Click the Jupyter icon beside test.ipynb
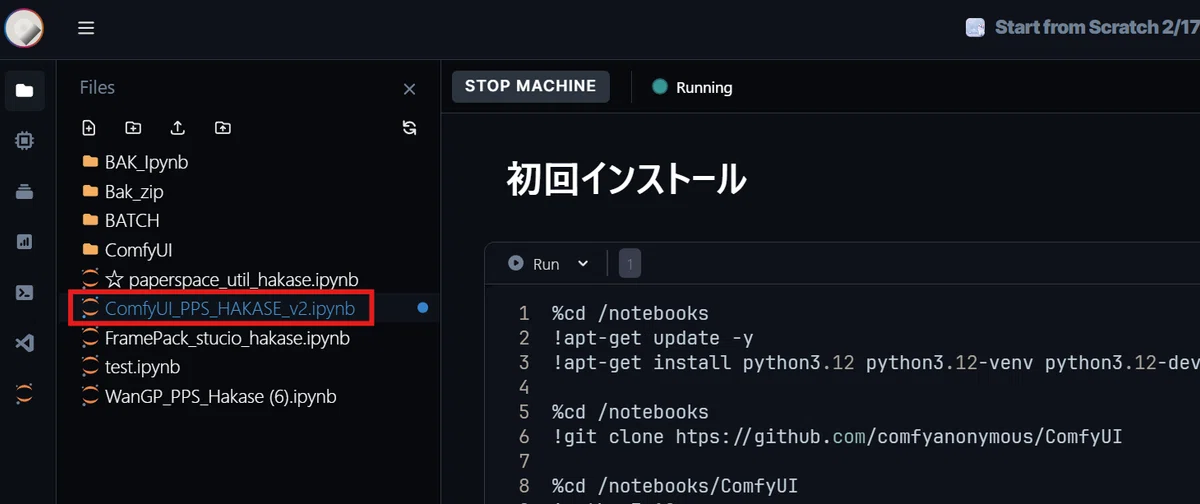Image resolution: width=1200 pixels, height=504 pixels. [90, 367]
